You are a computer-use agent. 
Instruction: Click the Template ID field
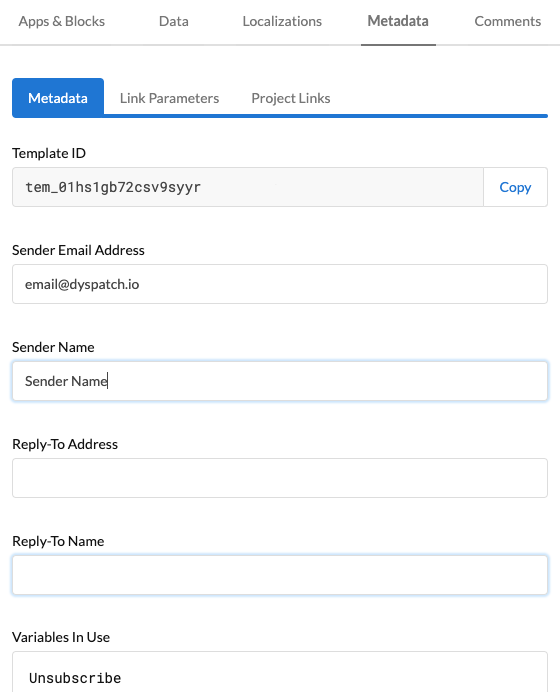(x=248, y=187)
